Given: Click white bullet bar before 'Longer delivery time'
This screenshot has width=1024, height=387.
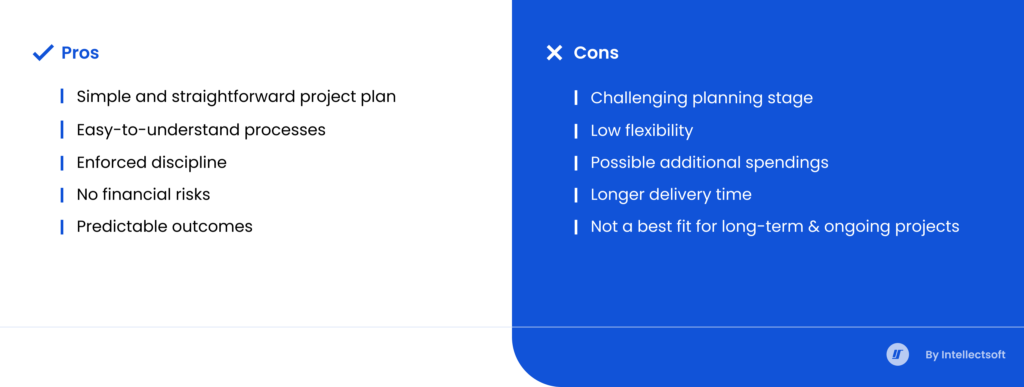Looking at the screenshot, I should pyautogui.click(x=575, y=194).
